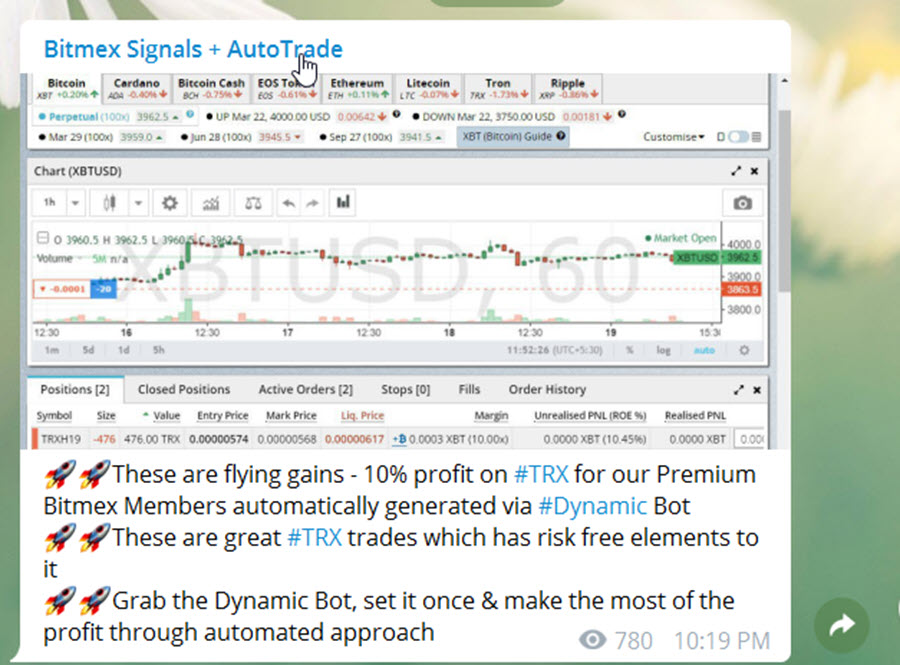Redo the chart action
Screen dimensions: 900x665
pyautogui.click(x=312, y=203)
